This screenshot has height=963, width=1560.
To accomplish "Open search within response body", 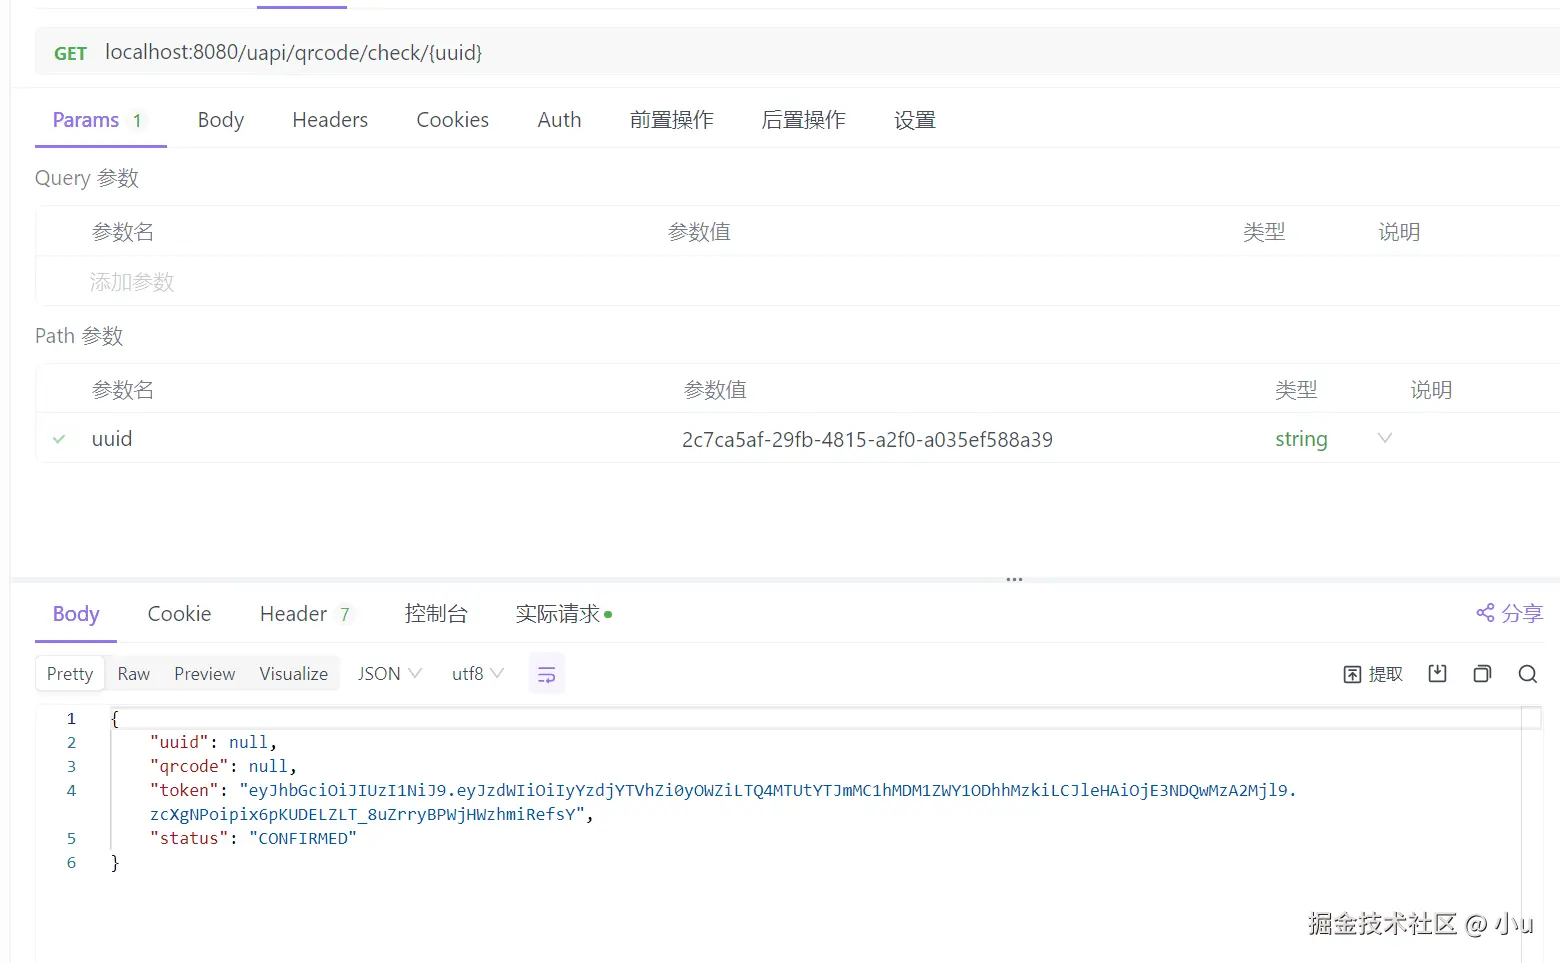I will click(1527, 673).
